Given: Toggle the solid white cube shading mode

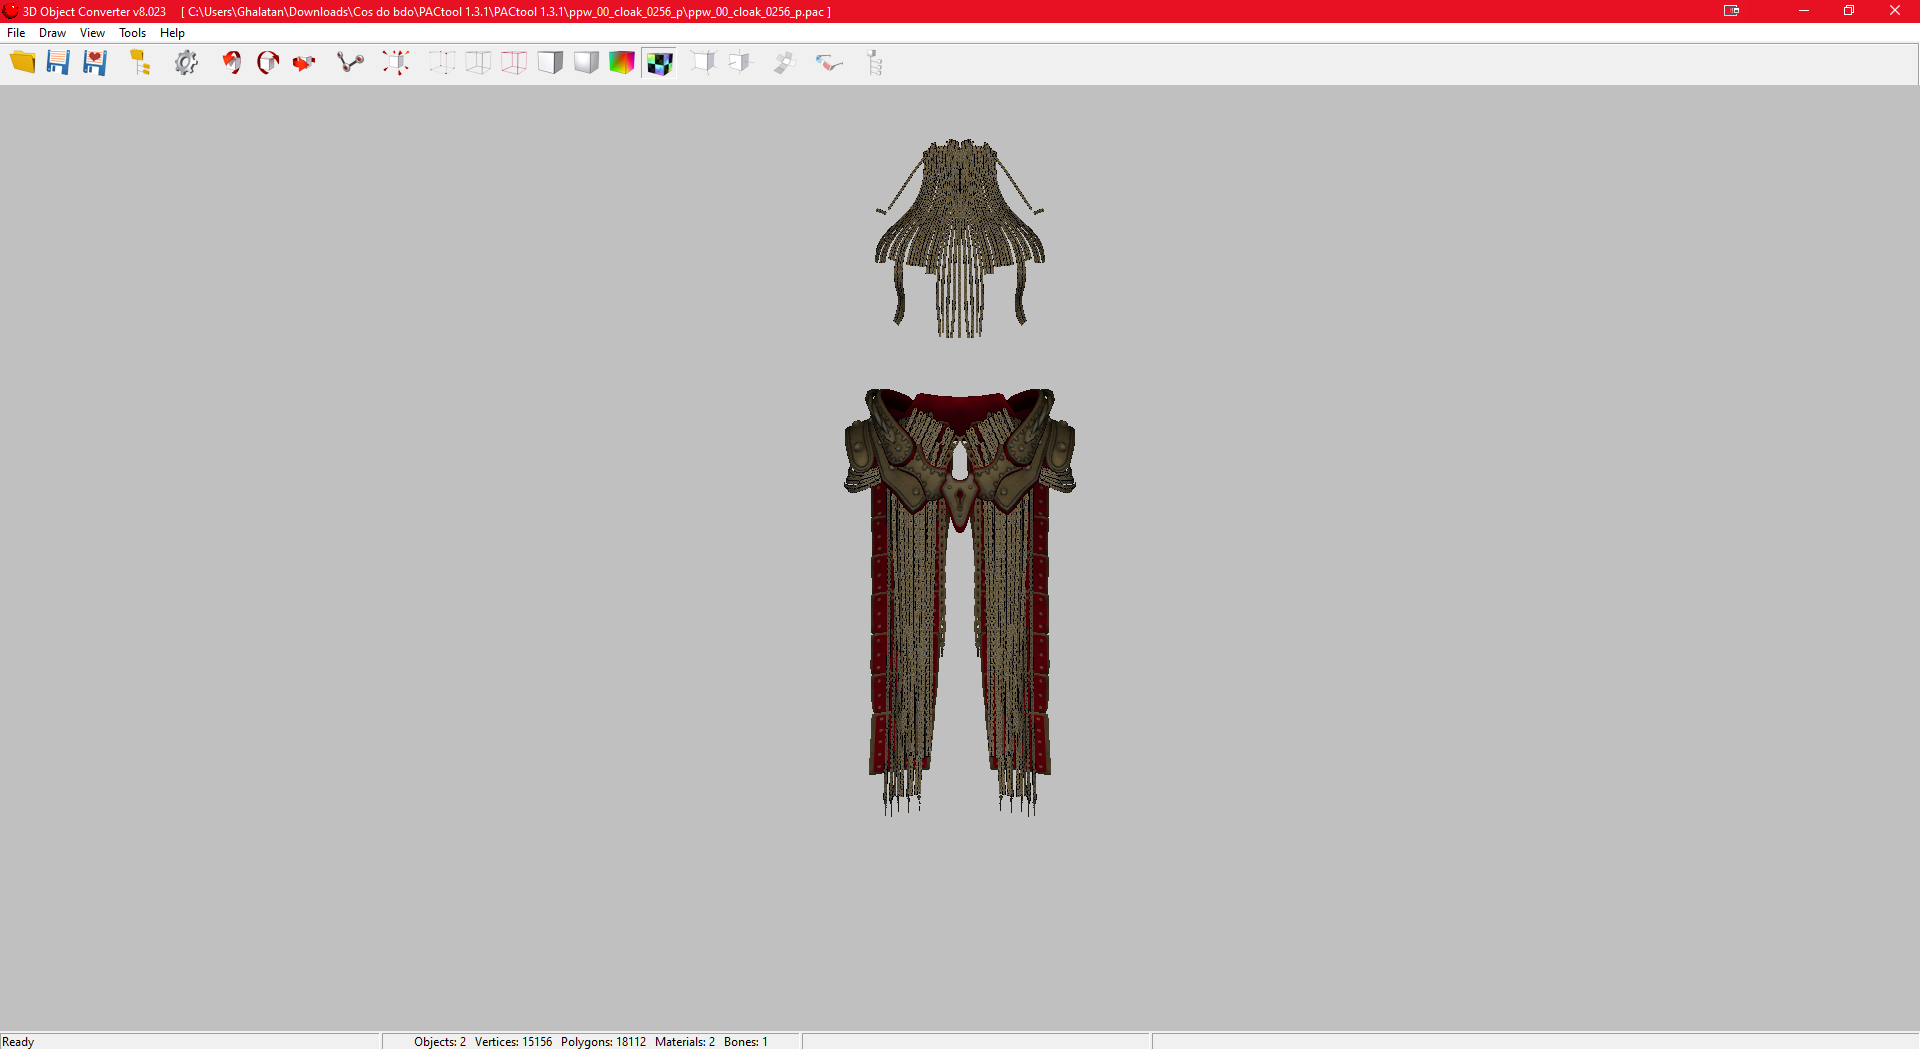Looking at the screenshot, I should point(550,63).
